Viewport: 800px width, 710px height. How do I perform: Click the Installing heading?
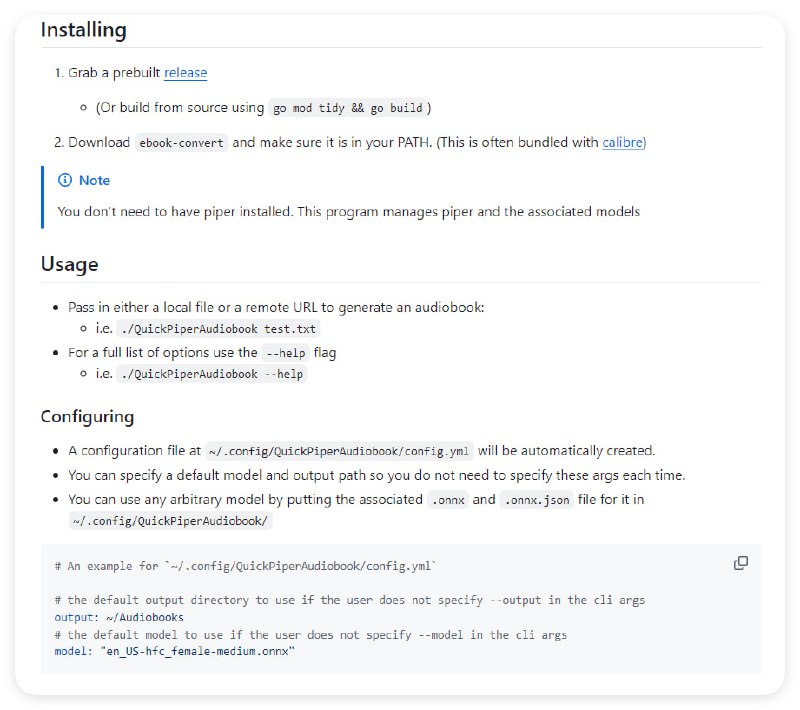pos(84,30)
